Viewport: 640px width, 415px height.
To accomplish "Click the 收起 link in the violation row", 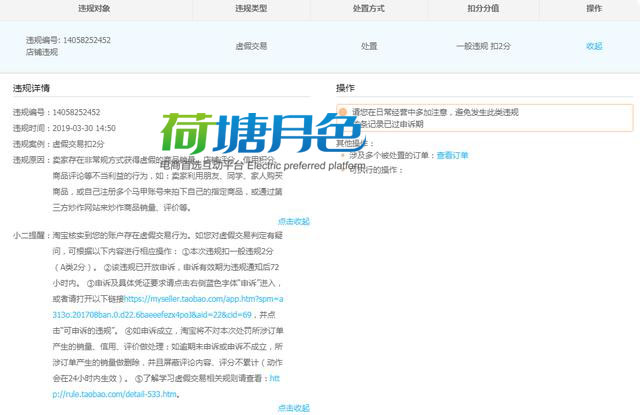I will point(594,46).
